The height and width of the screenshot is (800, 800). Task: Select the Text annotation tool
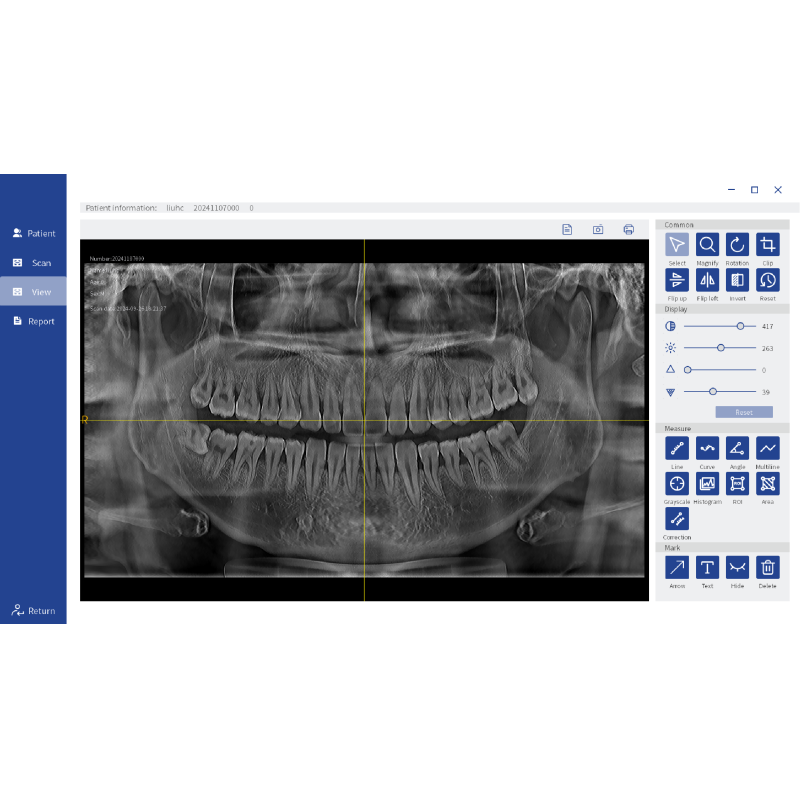pos(707,567)
